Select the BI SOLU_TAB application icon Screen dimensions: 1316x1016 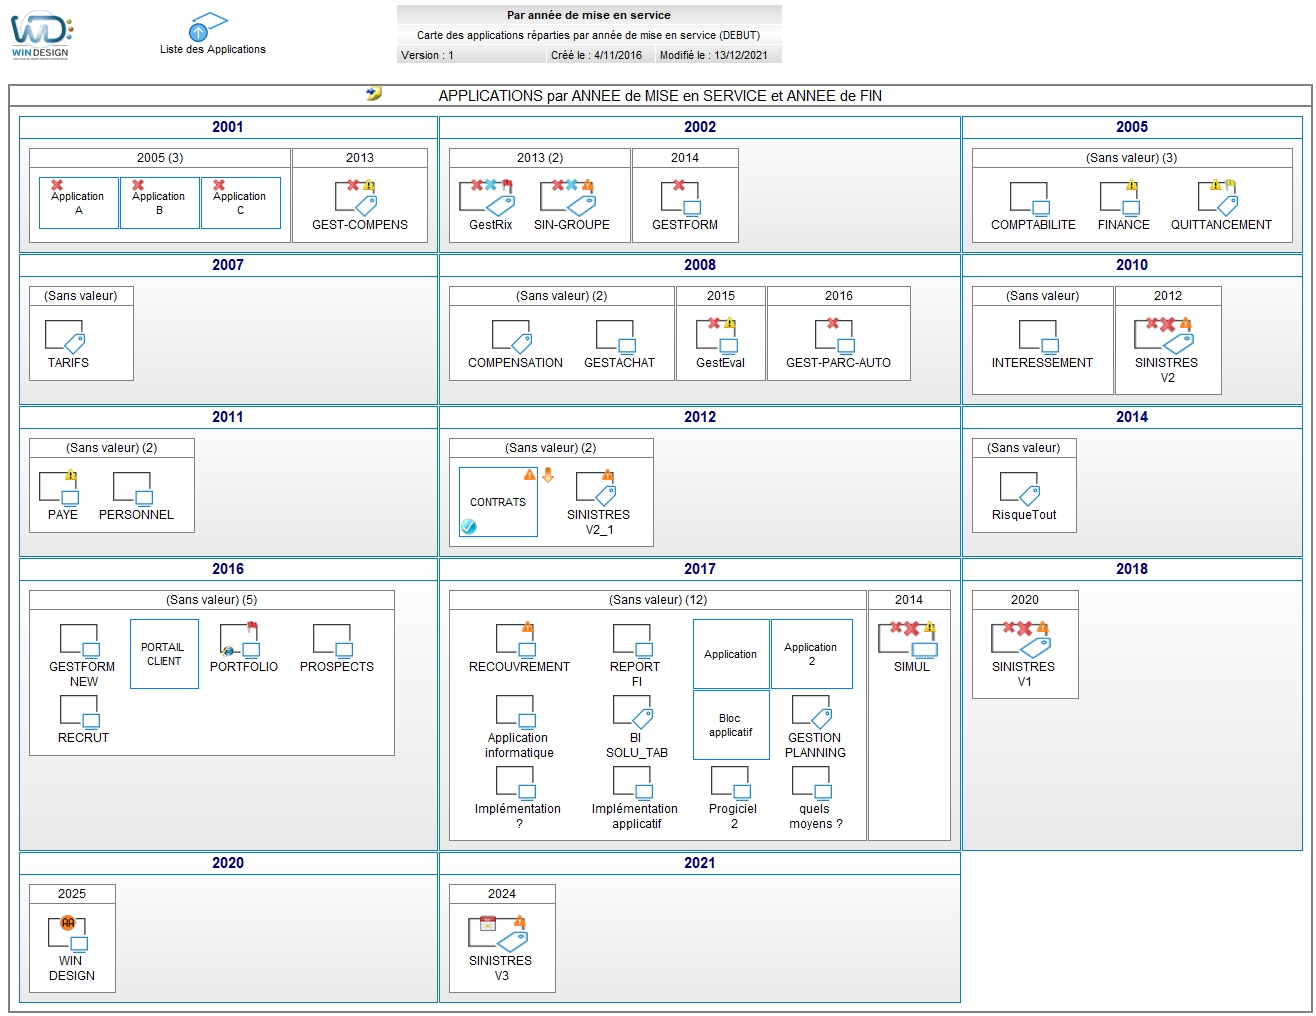pos(634,711)
